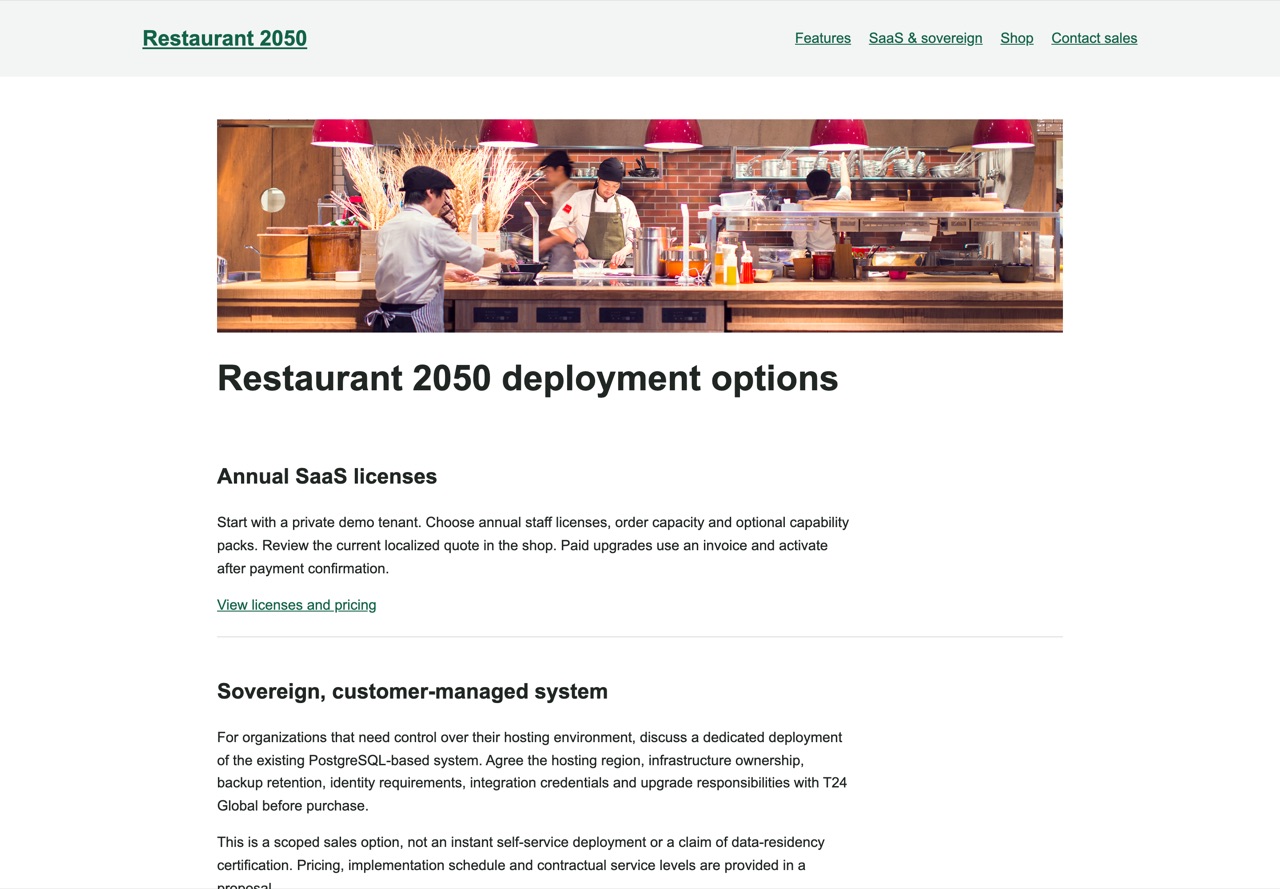1280x889 pixels.
Task: Click the paragraph starting 'For organizations that need control'
Action: point(533,771)
